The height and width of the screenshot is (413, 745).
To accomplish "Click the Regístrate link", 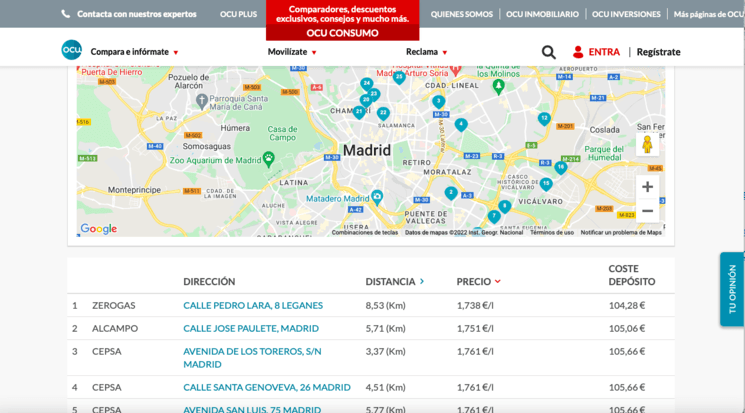I will pyautogui.click(x=658, y=52).
